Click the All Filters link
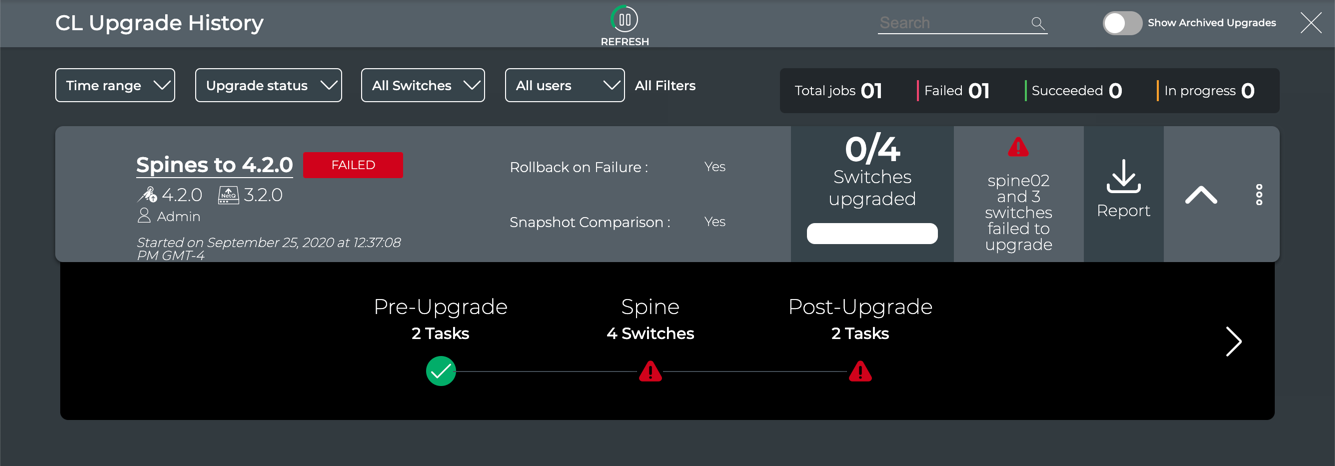This screenshot has width=1335, height=466. click(x=665, y=86)
